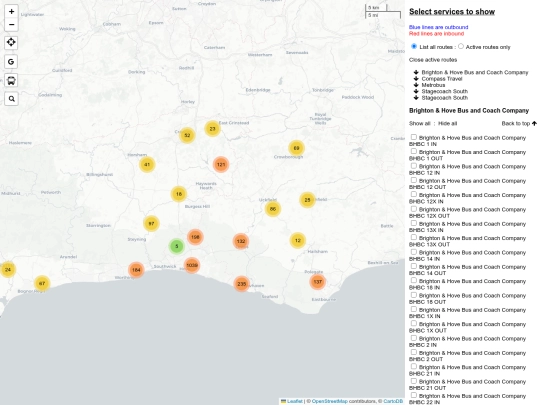The height and width of the screenshot is (405, 540).
Task: Open cluster marker 198
Action: 195,237
